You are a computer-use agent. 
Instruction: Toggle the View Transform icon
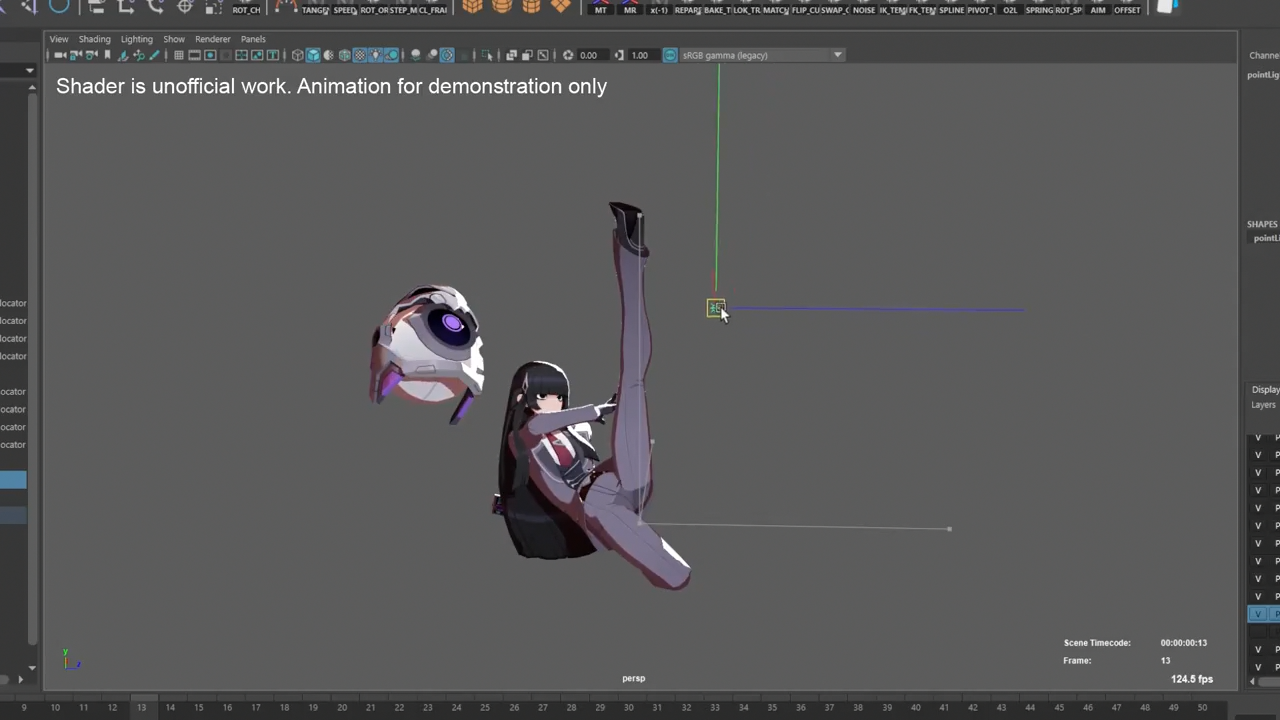[670, 55]
